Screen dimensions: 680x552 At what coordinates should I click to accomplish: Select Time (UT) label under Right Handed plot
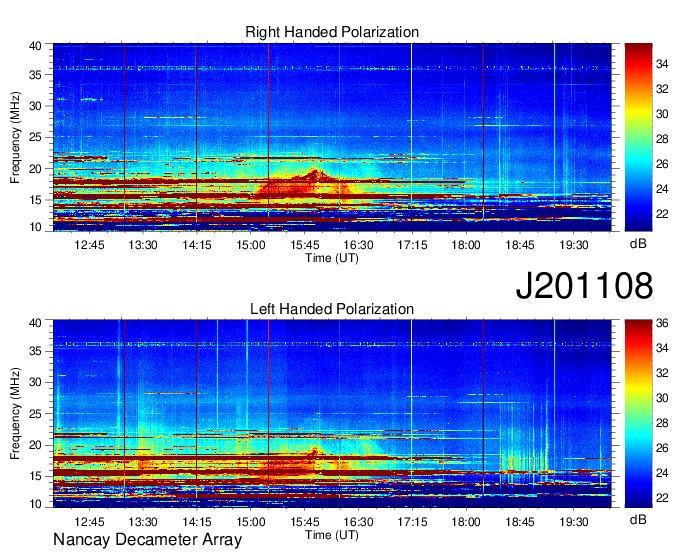[x=332, y=258]
